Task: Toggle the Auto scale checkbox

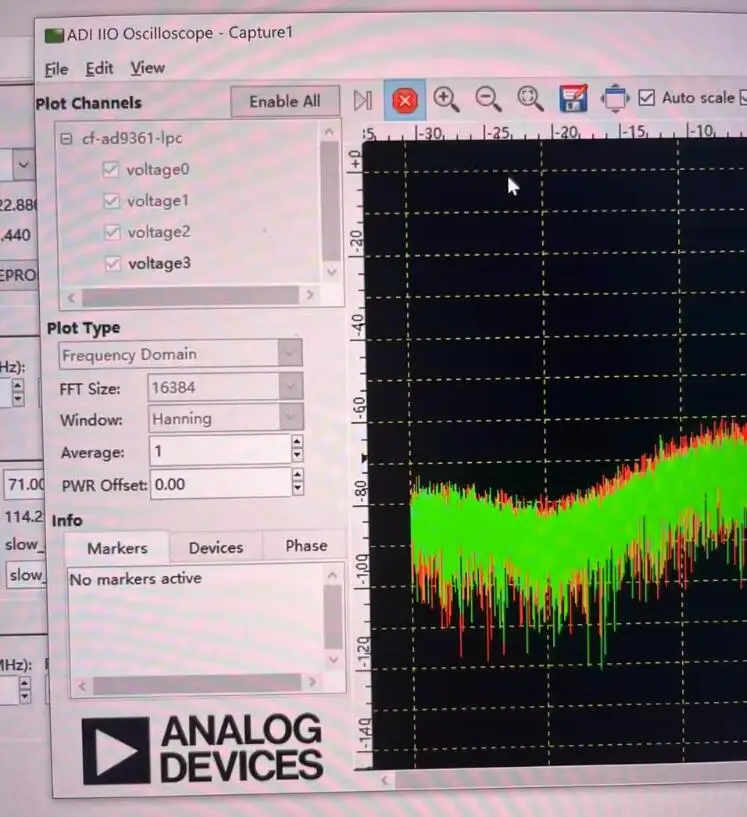Action: click(x=646, y=97)
